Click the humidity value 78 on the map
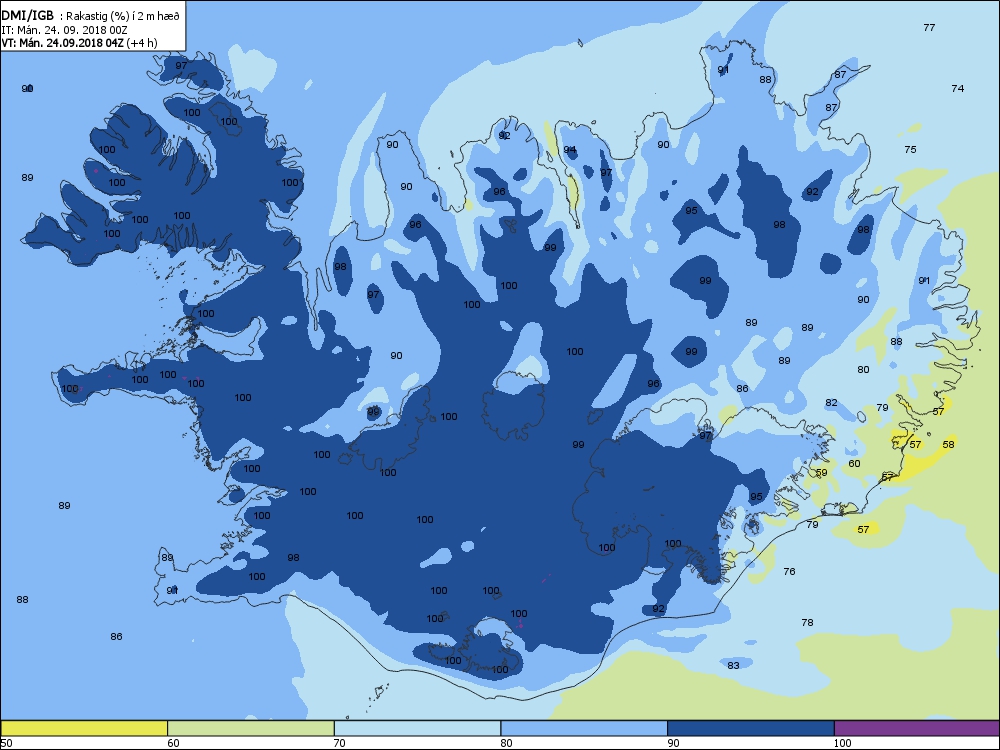The height and width of the screenshot is (750, 1000). pos(807,622)
